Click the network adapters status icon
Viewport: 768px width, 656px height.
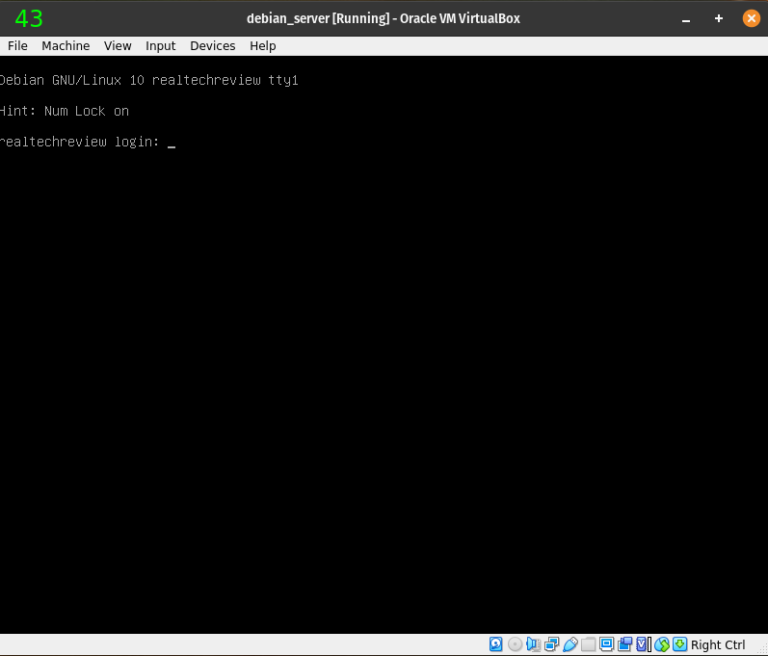(552, 644)
